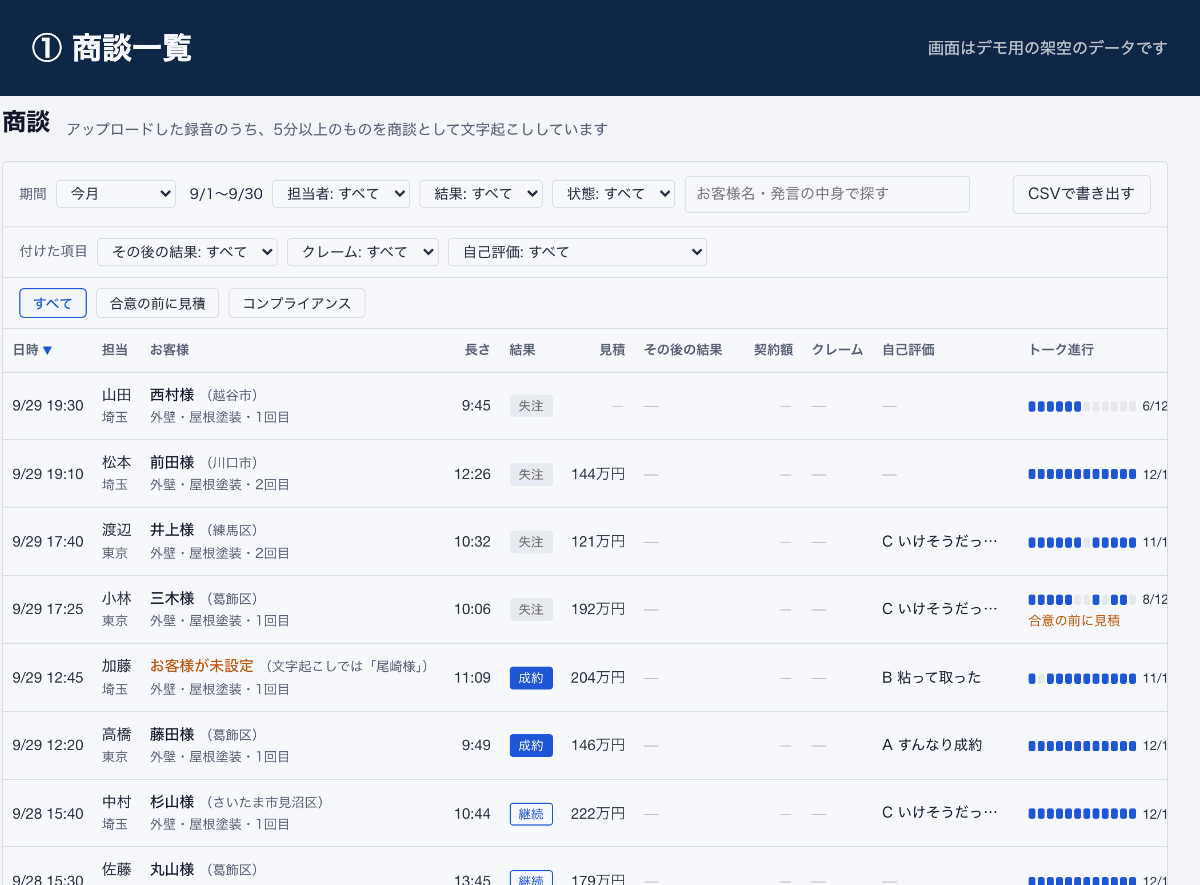Click the 合意の前に見積 tag in 三木様 row
This screenshot has height=885, width=1200.
(x=1074, y=621)
